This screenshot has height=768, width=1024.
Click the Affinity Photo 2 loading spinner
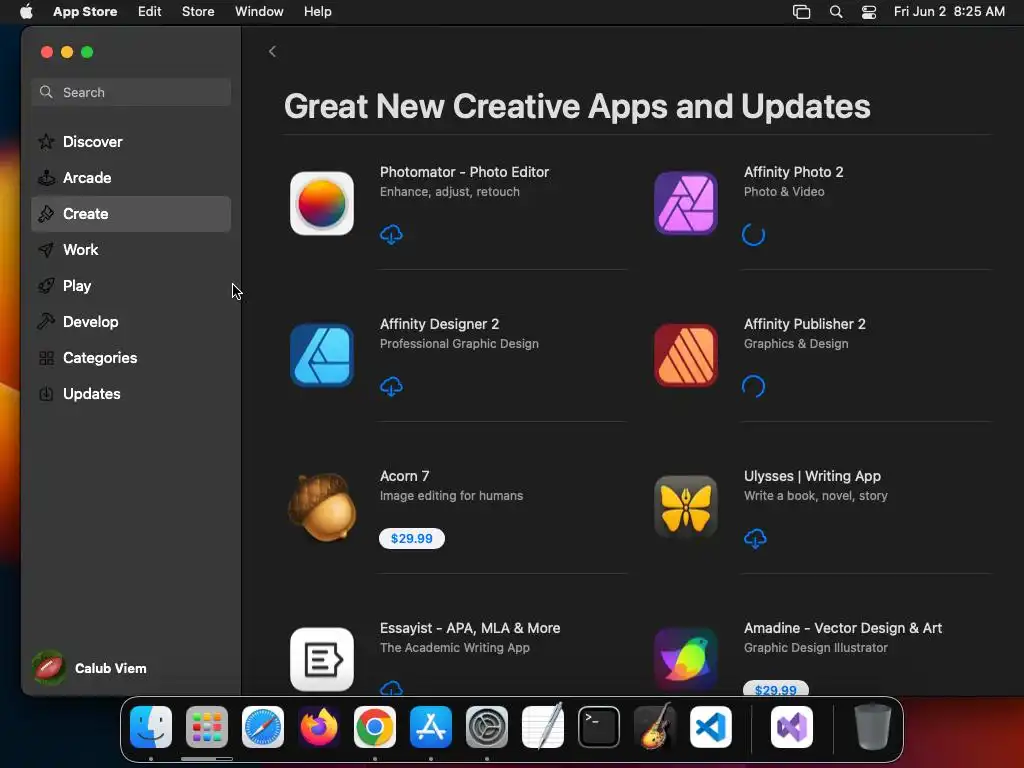(754, 234)
